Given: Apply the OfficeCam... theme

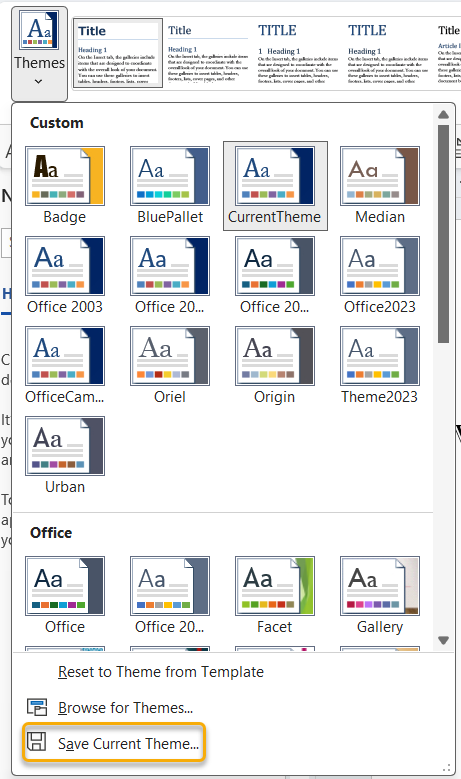Looking at the screenshot, I should pos(65,366).
